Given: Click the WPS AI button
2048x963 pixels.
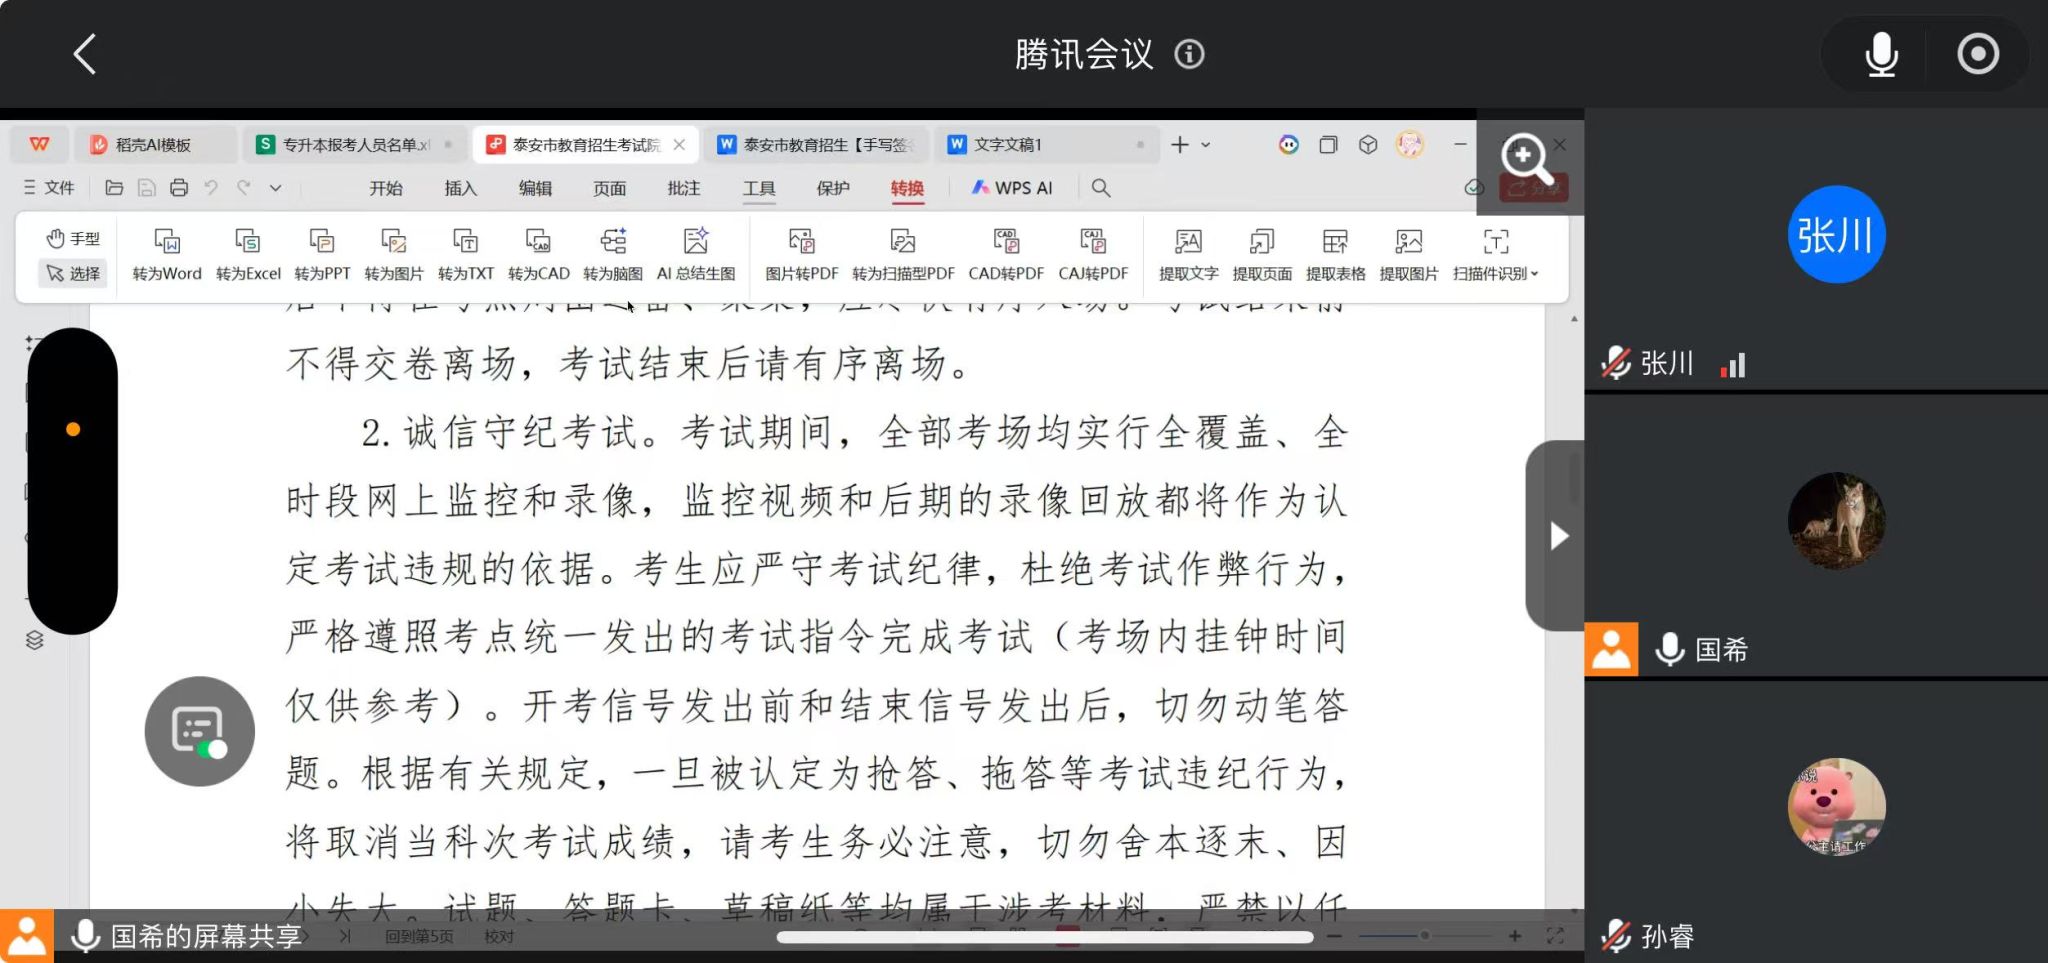Looking at the screenshot, I should click(1012, 188).
